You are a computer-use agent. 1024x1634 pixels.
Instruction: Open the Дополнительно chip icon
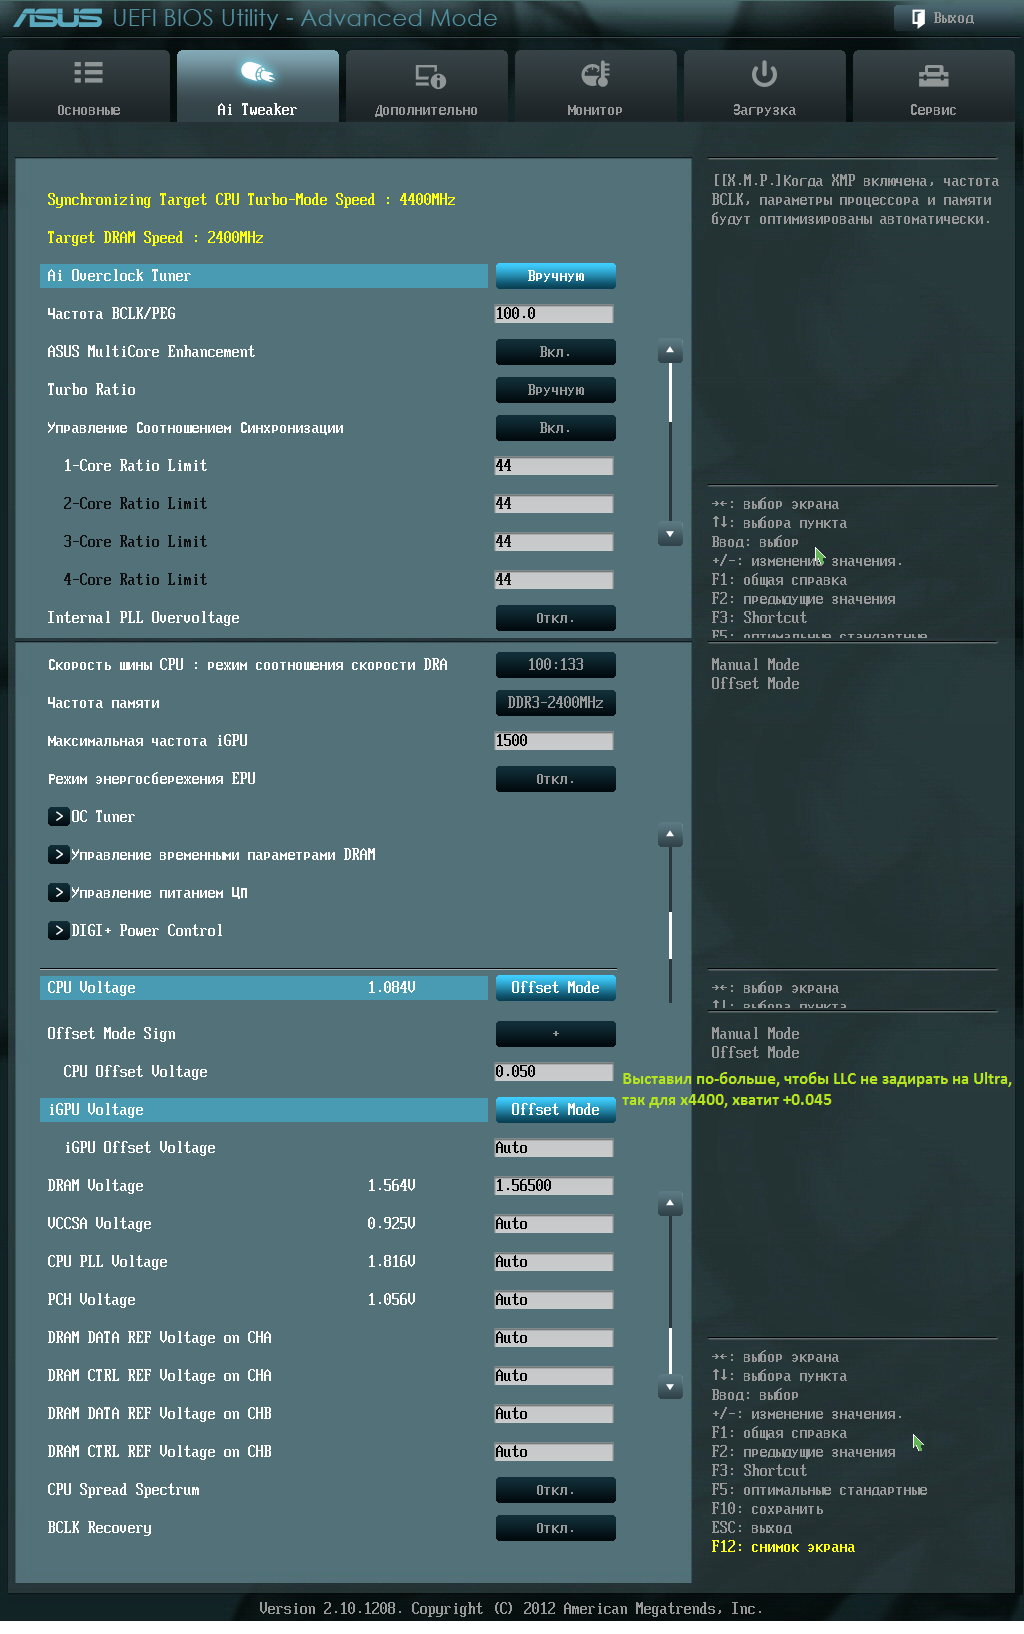tap(430, 75)
